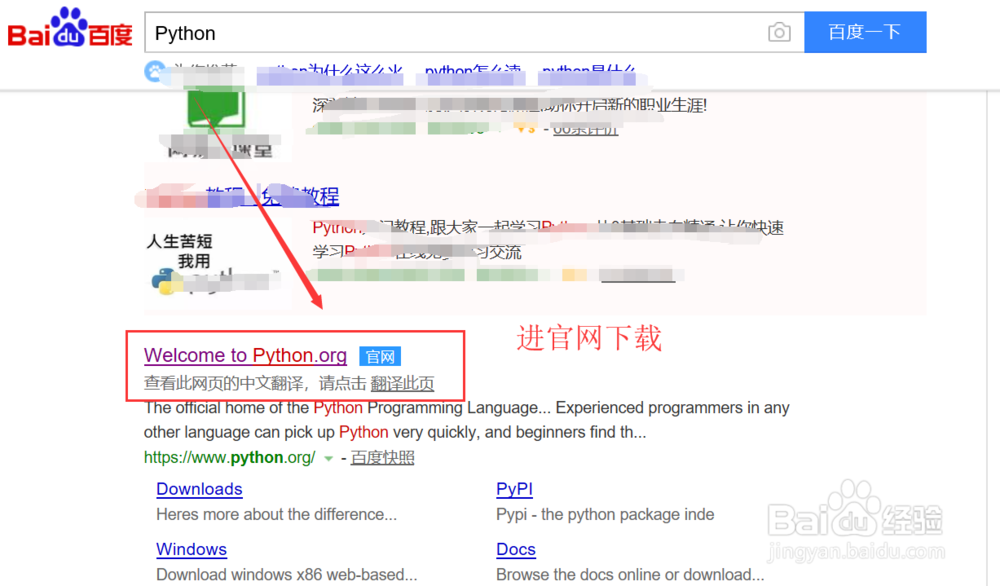Expand the dropdown arrow after python.org URL
Screen dimensions: 1000x586
tap(328, 458)
